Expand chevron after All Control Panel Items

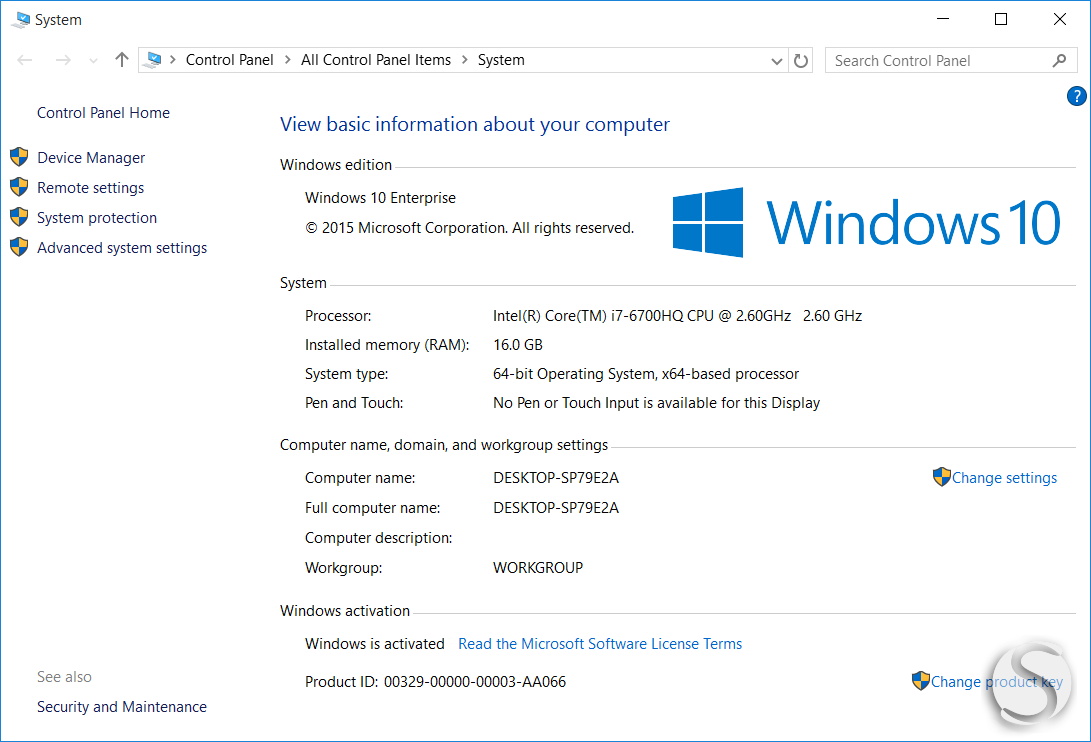tap(465, 60)
